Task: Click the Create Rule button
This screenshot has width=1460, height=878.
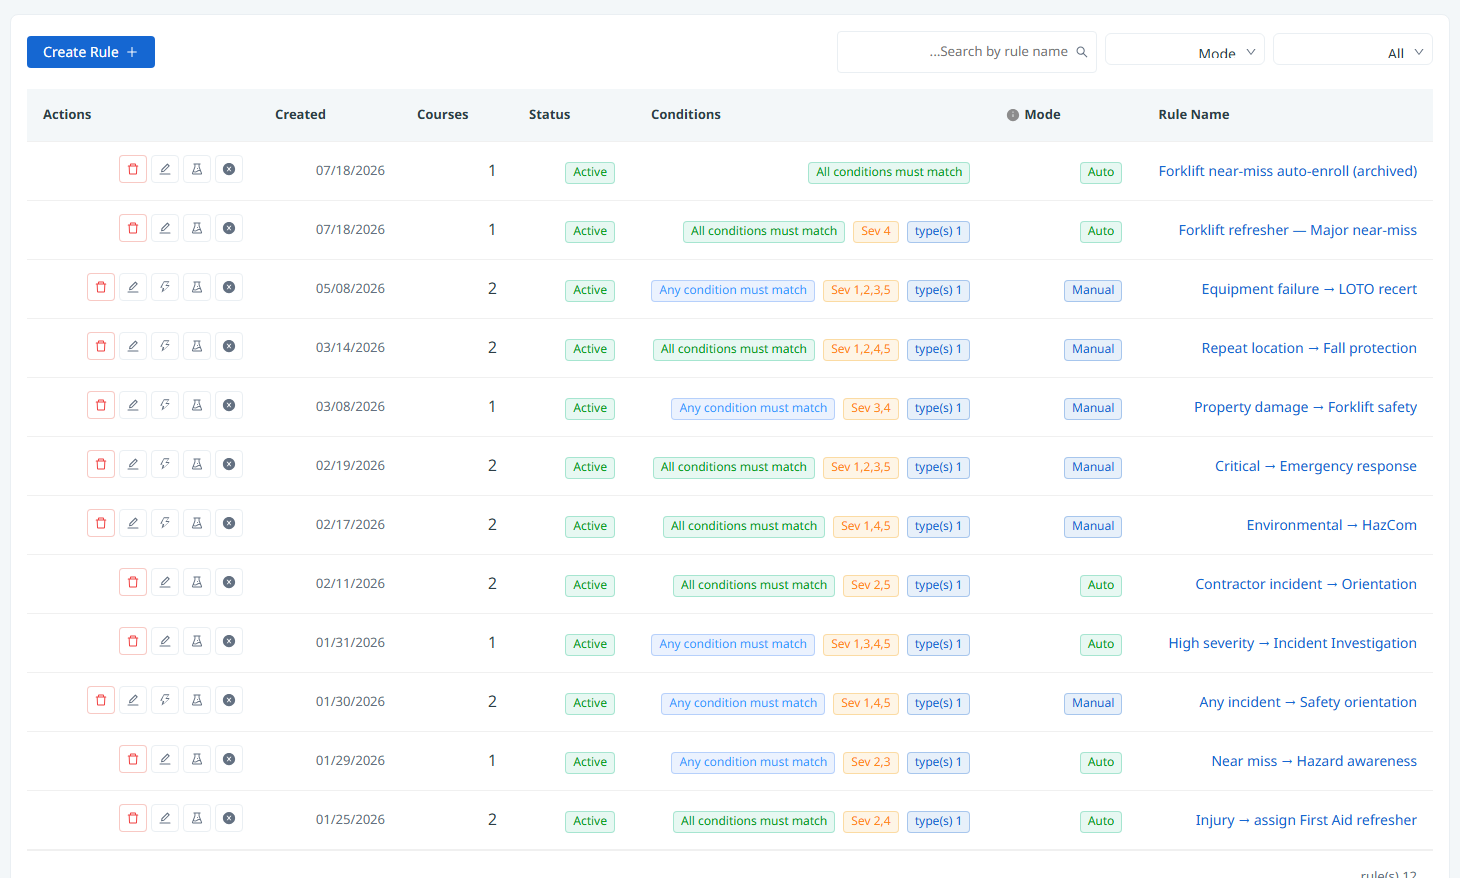Action: point(91,52)
